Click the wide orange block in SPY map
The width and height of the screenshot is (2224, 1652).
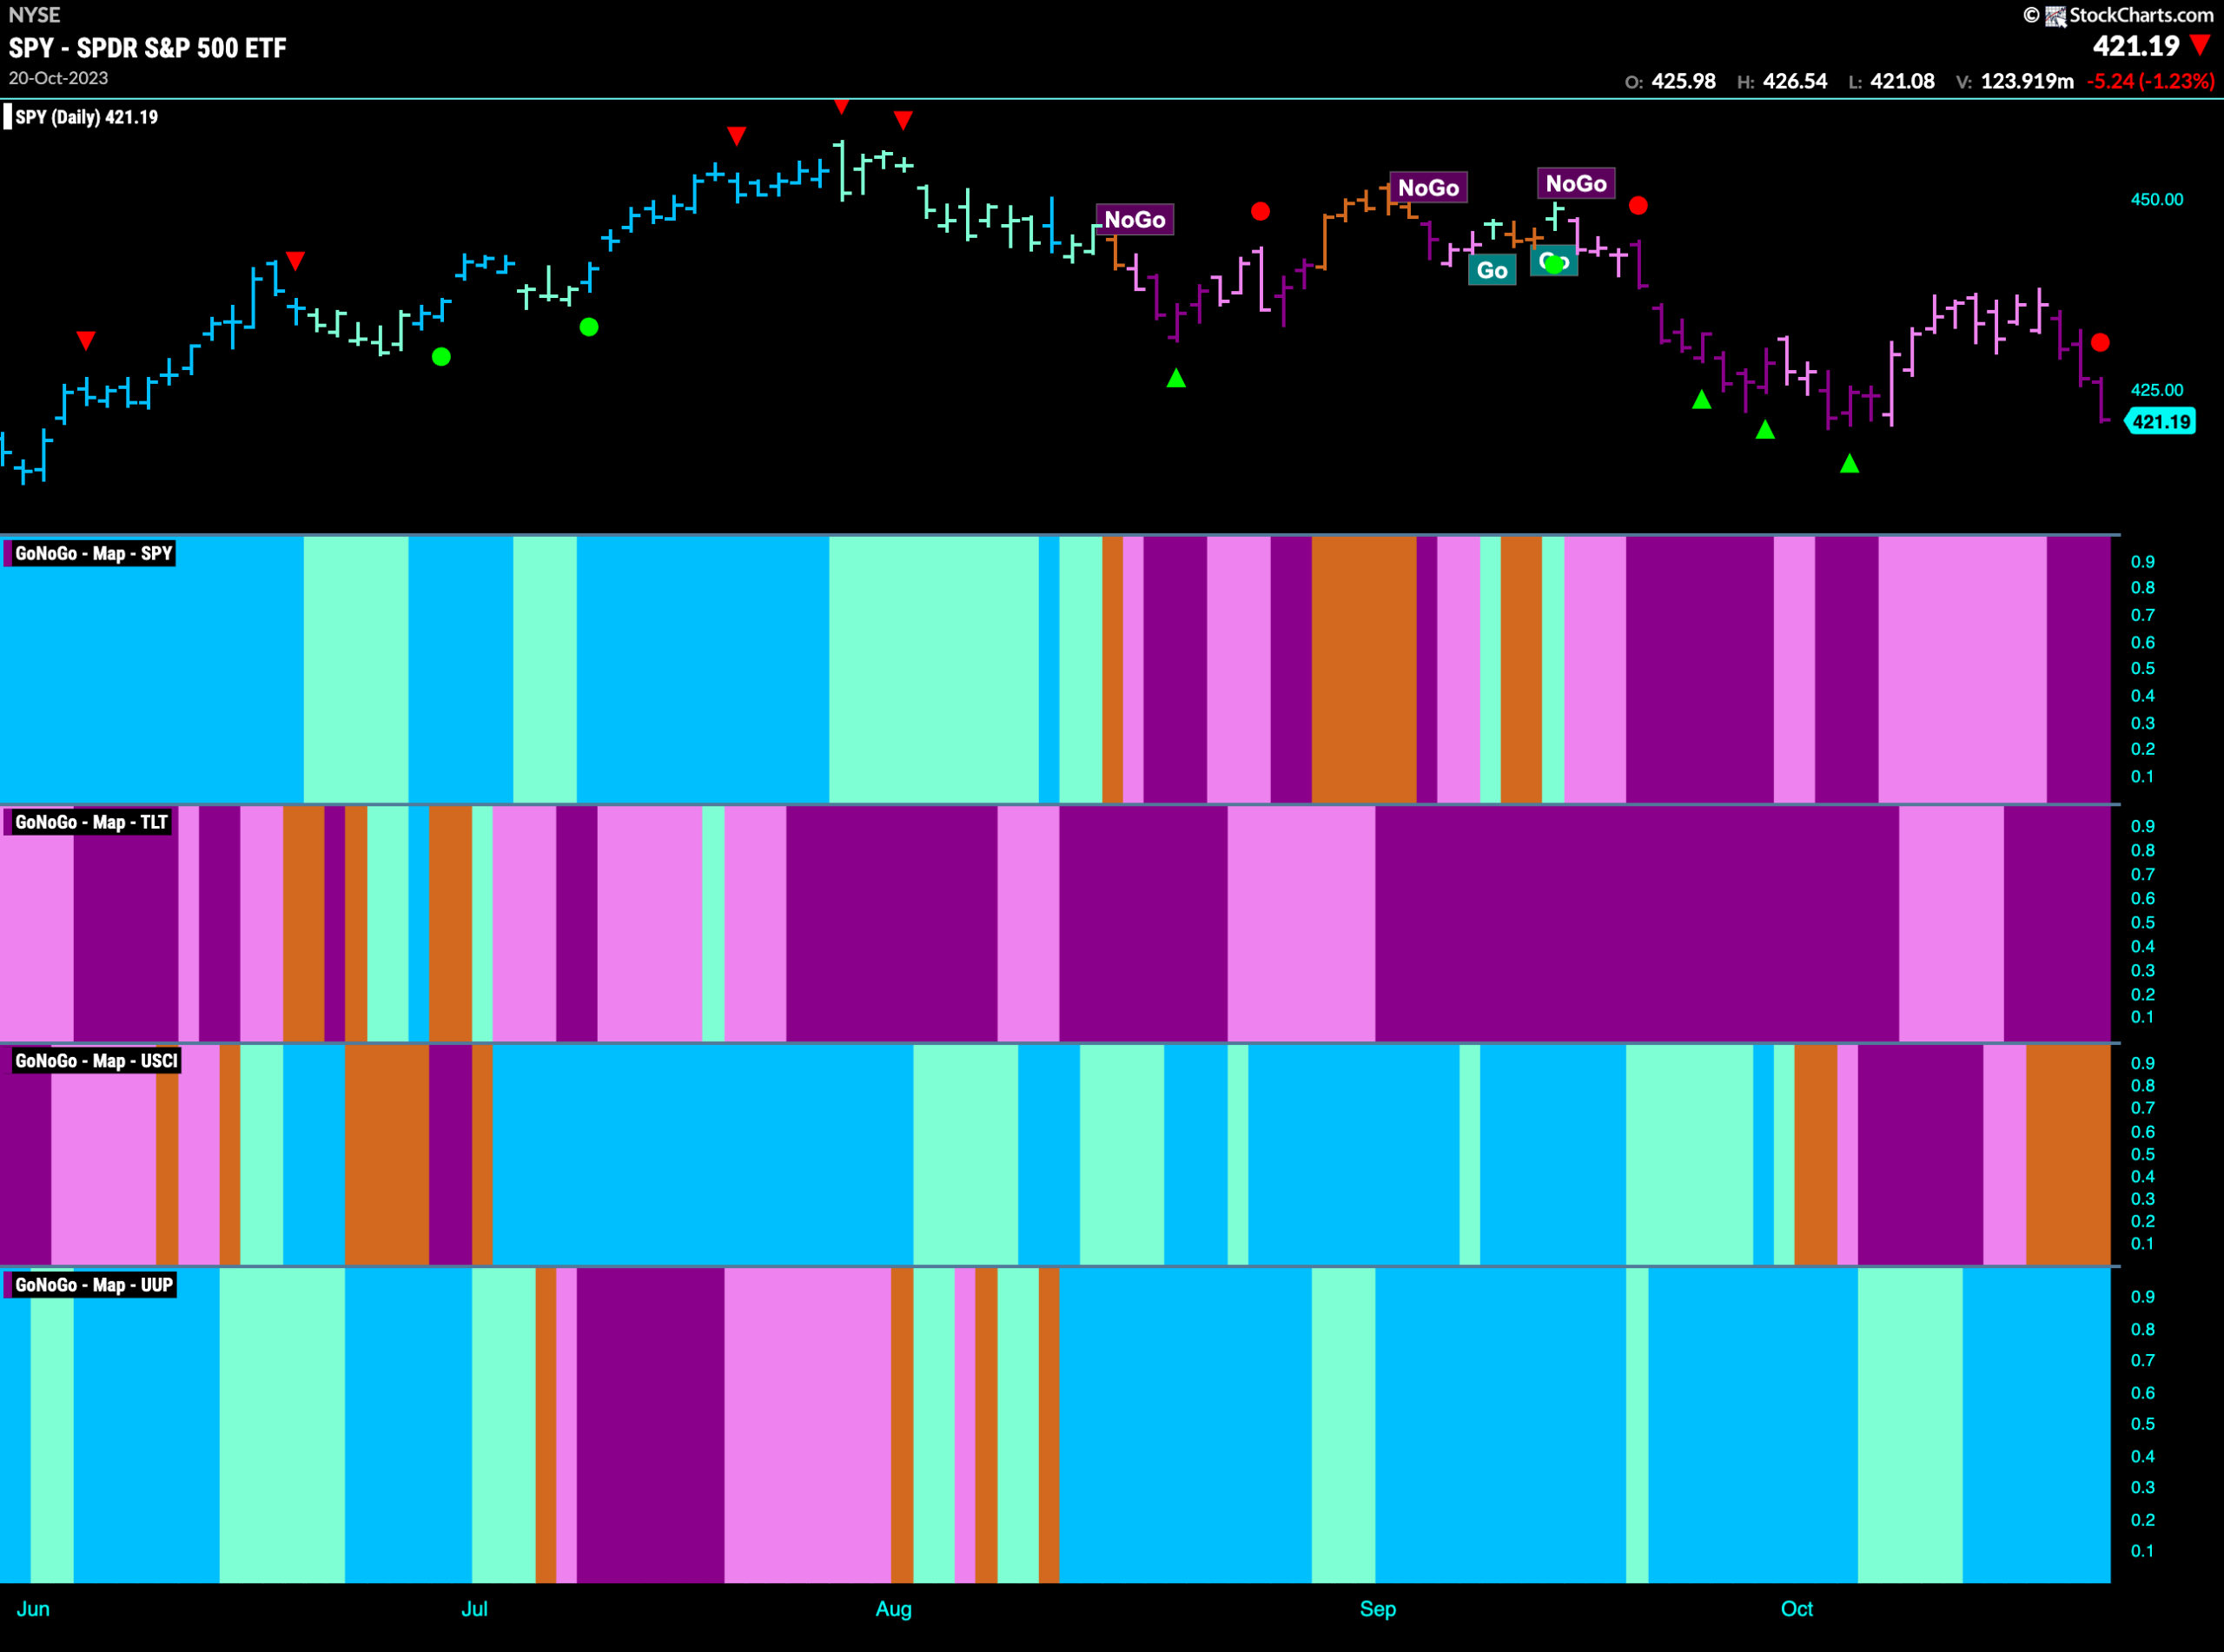[1364, 669]
